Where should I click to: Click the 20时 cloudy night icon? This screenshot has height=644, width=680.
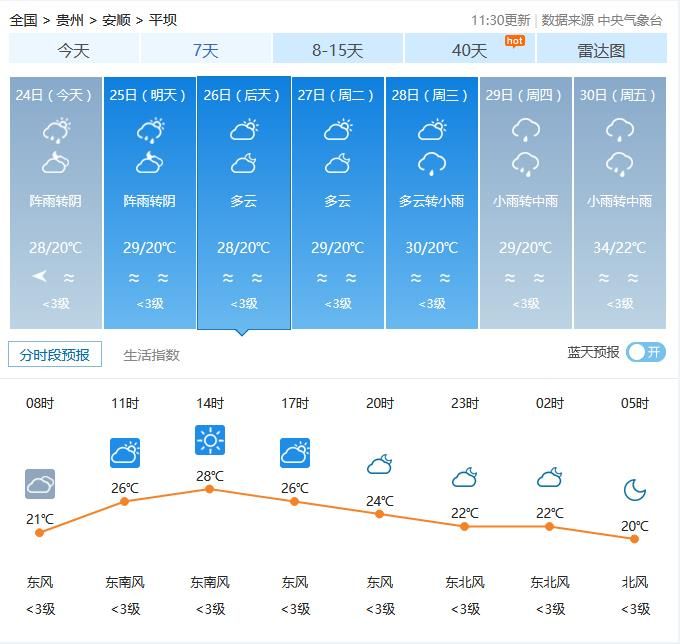click(379, 464)
